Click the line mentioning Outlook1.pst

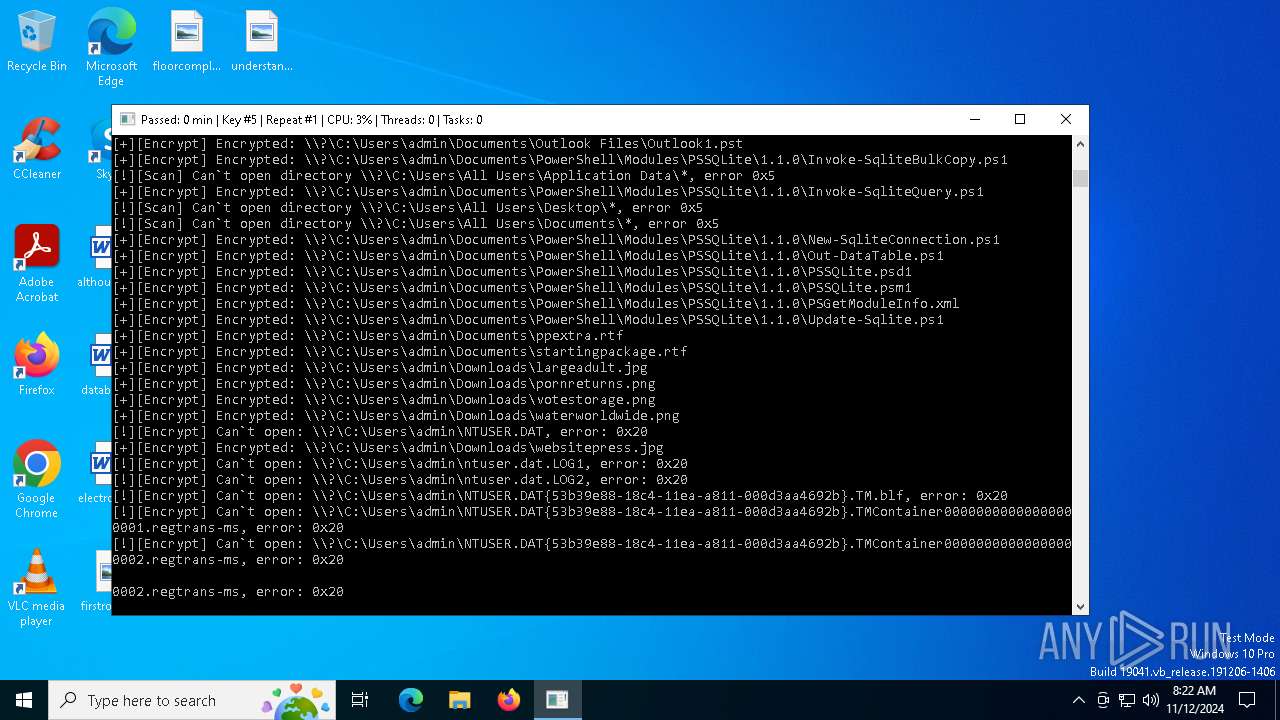(x=428, y=144)
